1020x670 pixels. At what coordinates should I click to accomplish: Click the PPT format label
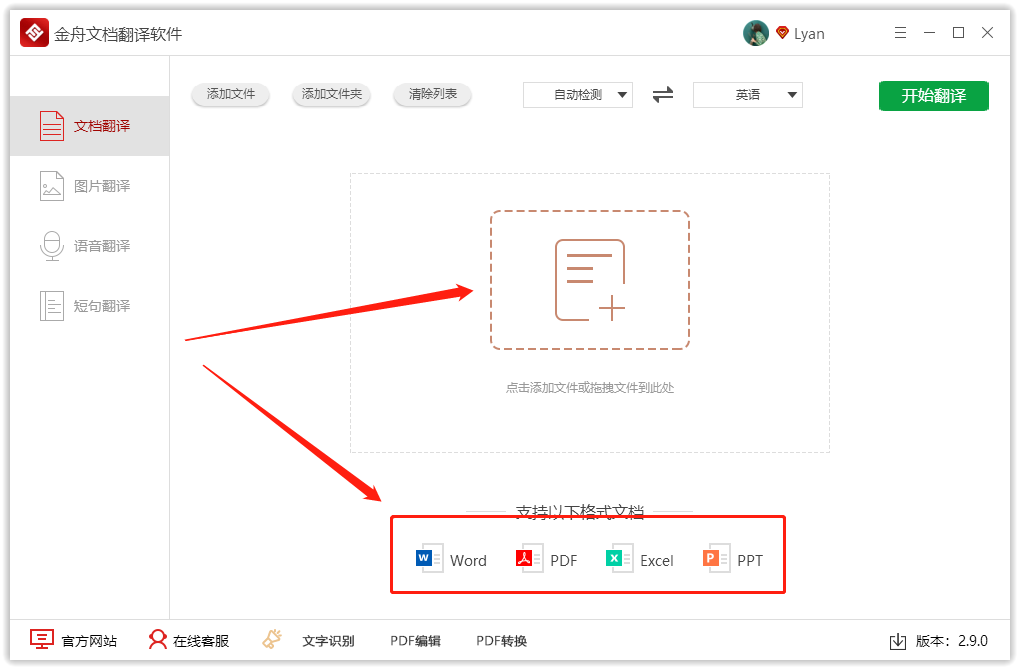click(750, 561)
